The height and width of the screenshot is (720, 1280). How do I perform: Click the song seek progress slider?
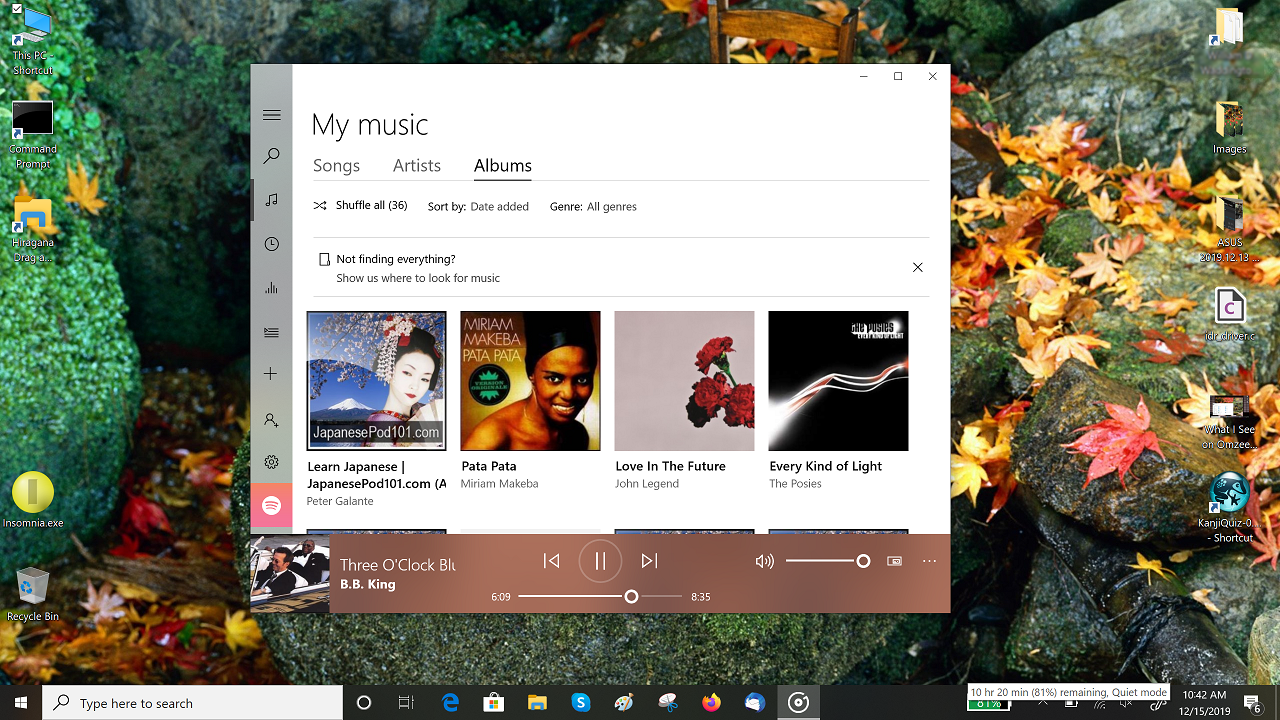click(600, 597)
